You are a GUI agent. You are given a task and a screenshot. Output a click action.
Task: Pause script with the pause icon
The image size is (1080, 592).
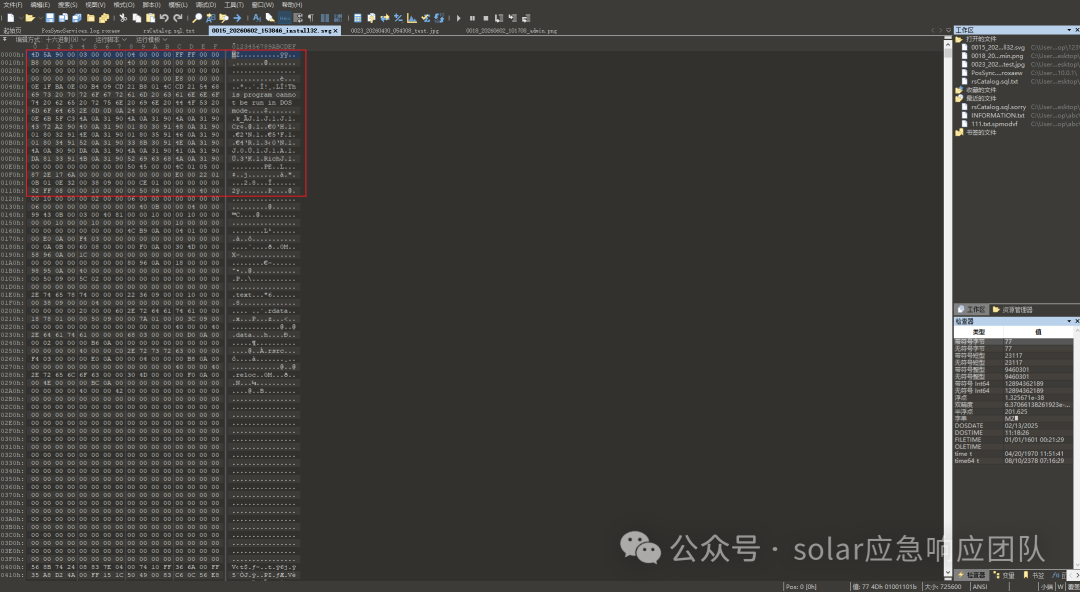coord(472,18)
